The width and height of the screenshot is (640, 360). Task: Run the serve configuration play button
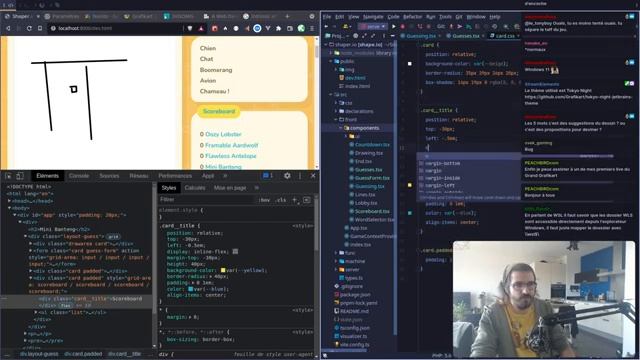393,27
